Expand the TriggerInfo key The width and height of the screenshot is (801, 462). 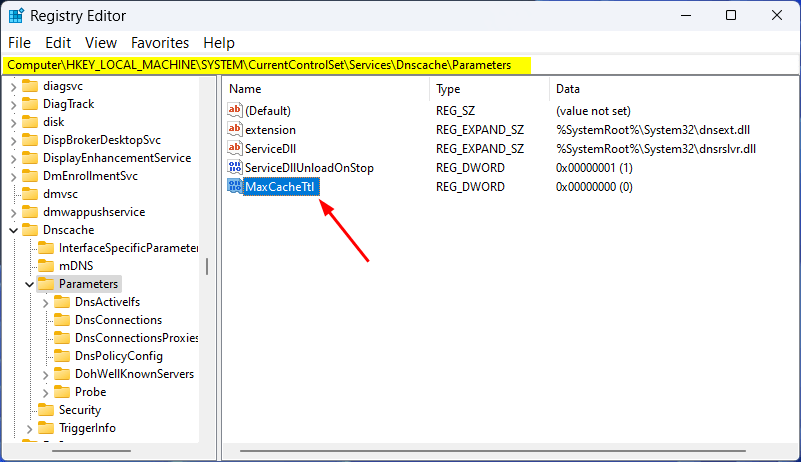(30, 429)
